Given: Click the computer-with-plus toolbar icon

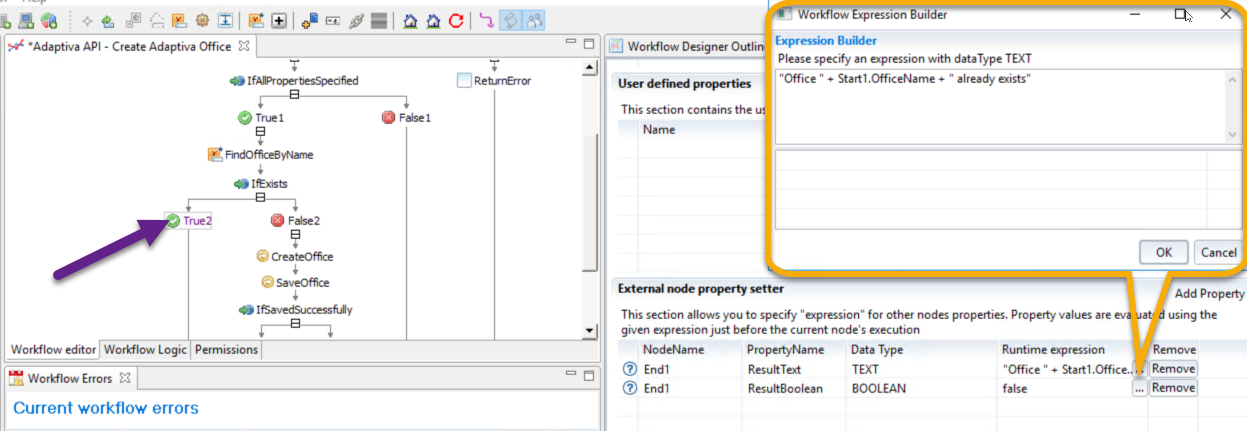Looking at the screenshot, I should pyautogui.click(x=28, y=20).
